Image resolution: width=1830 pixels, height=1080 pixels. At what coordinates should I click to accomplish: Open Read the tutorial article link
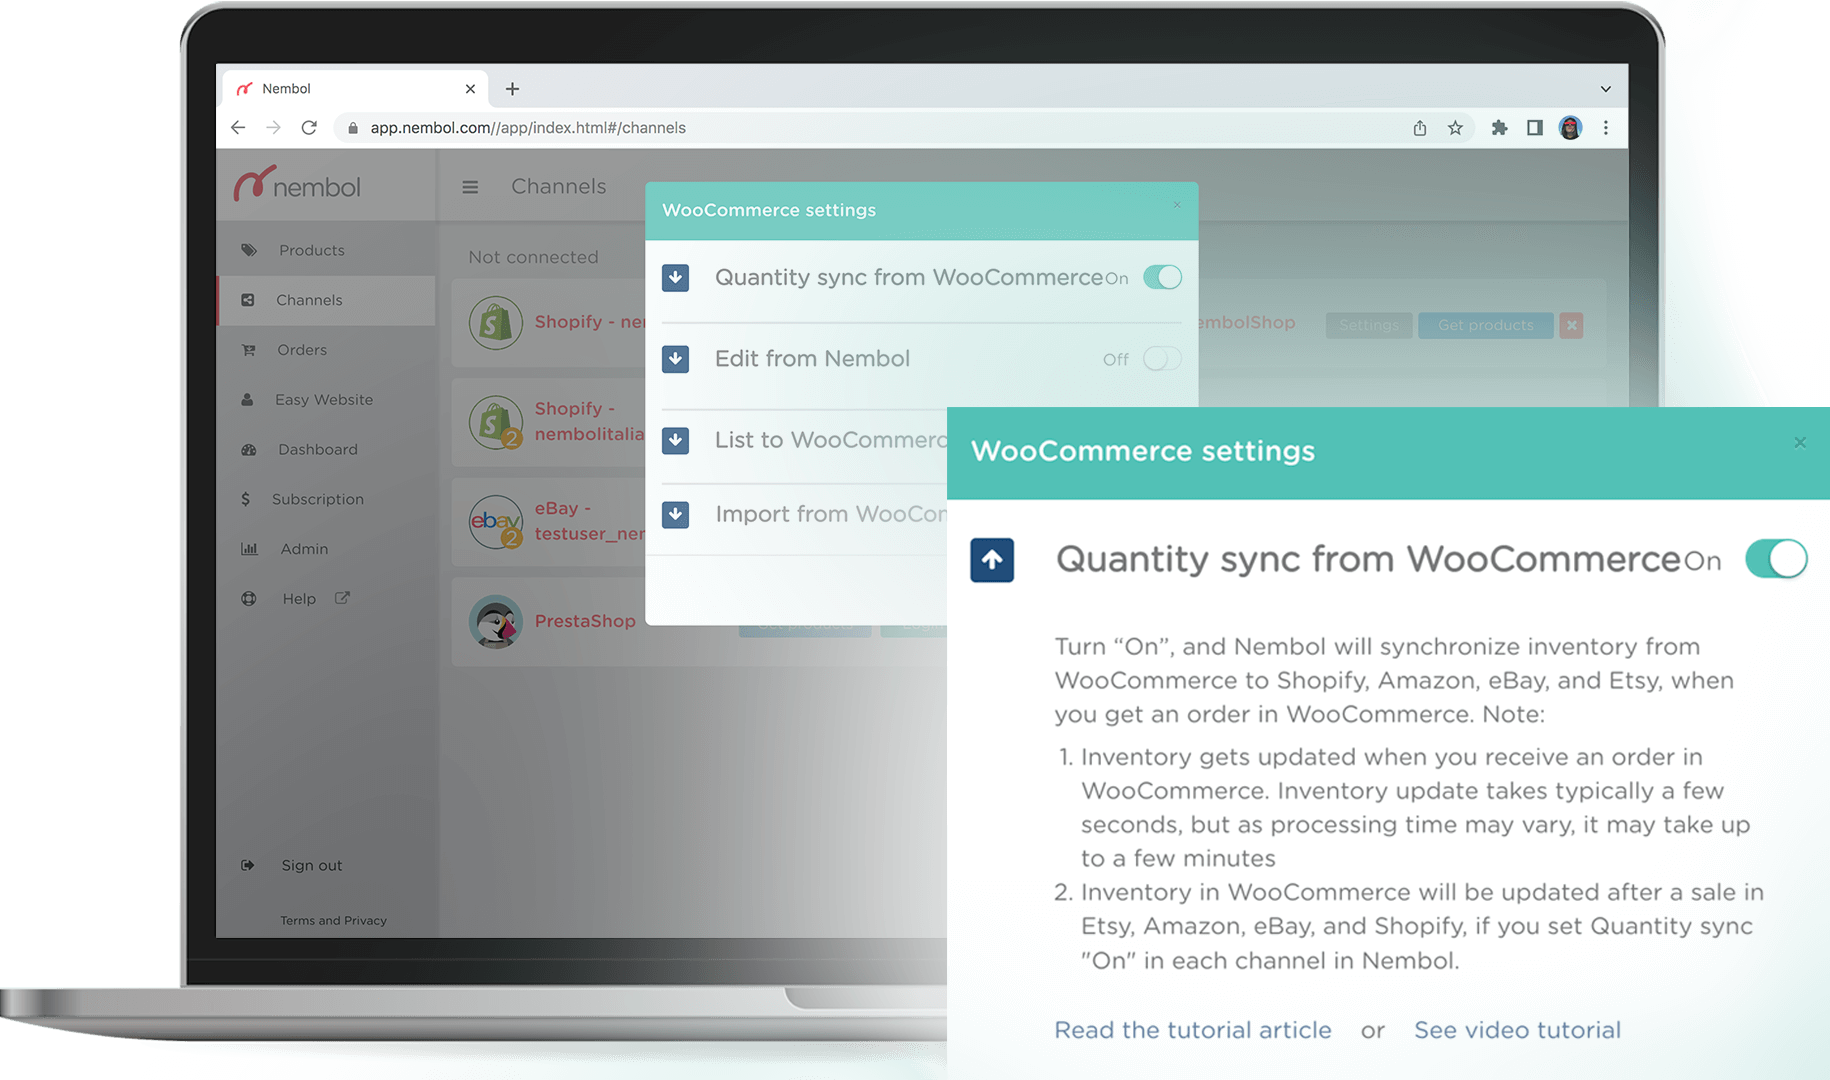tap(1193, 1030)
